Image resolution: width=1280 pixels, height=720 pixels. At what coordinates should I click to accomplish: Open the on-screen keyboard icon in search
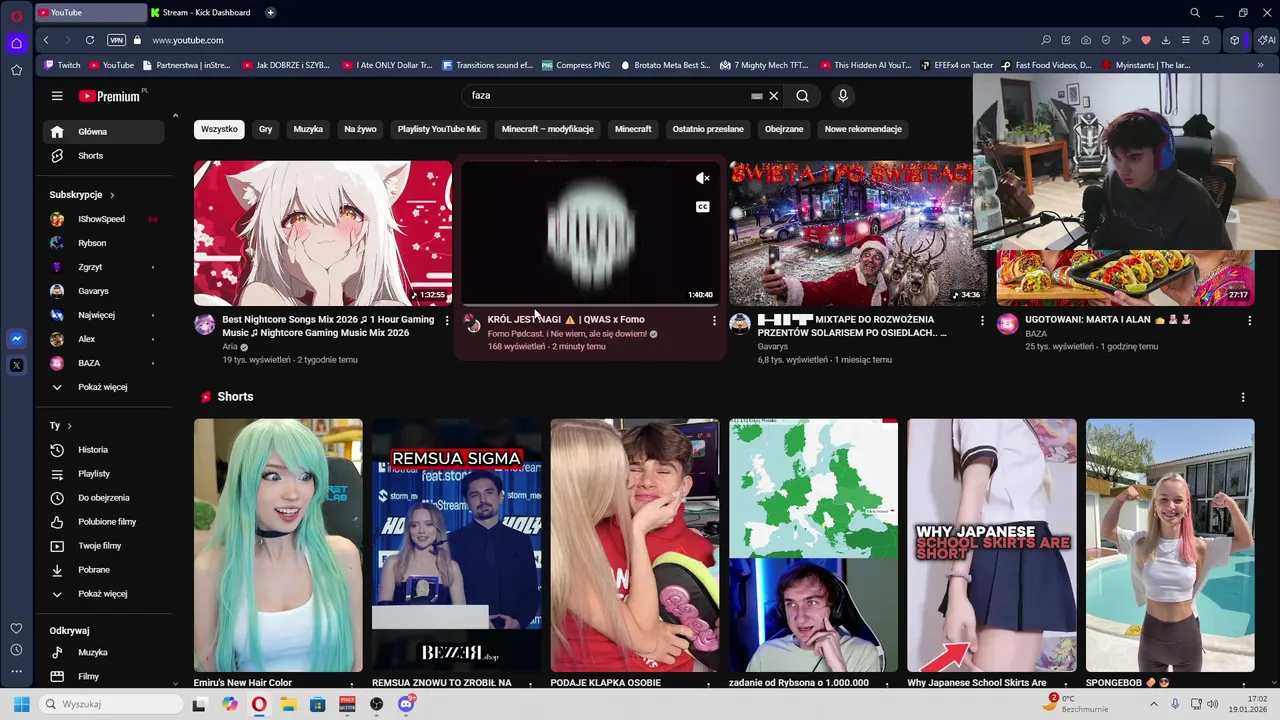[x=757, y=96]
